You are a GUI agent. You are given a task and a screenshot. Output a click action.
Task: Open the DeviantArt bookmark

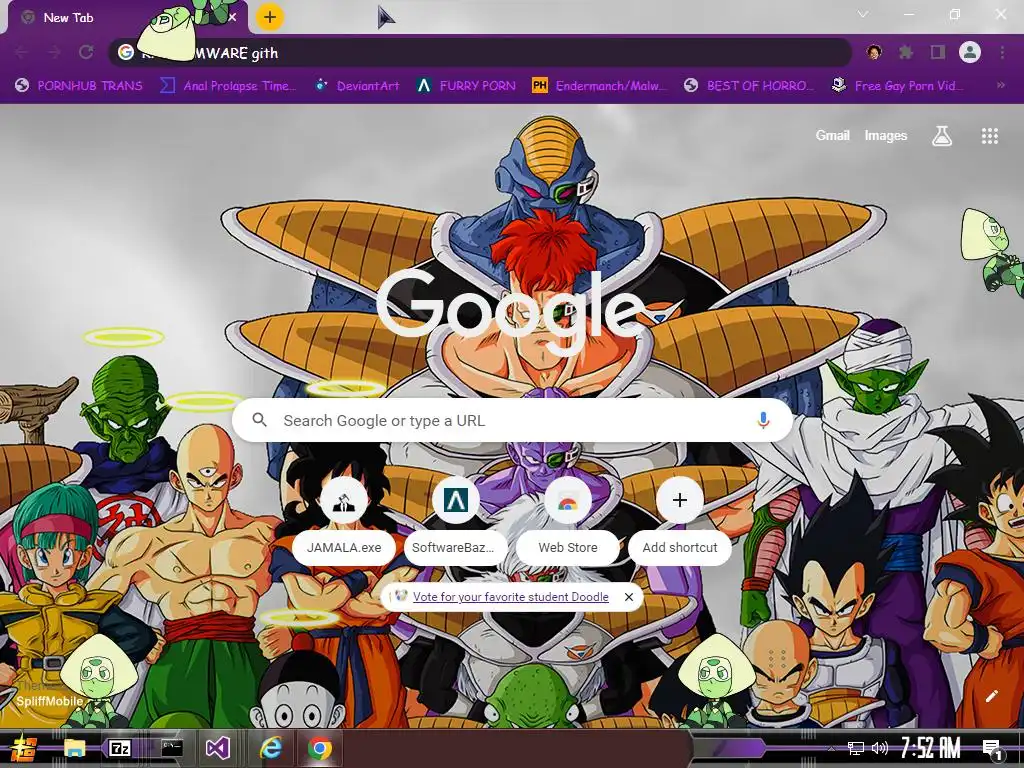[x=357, y=86]
